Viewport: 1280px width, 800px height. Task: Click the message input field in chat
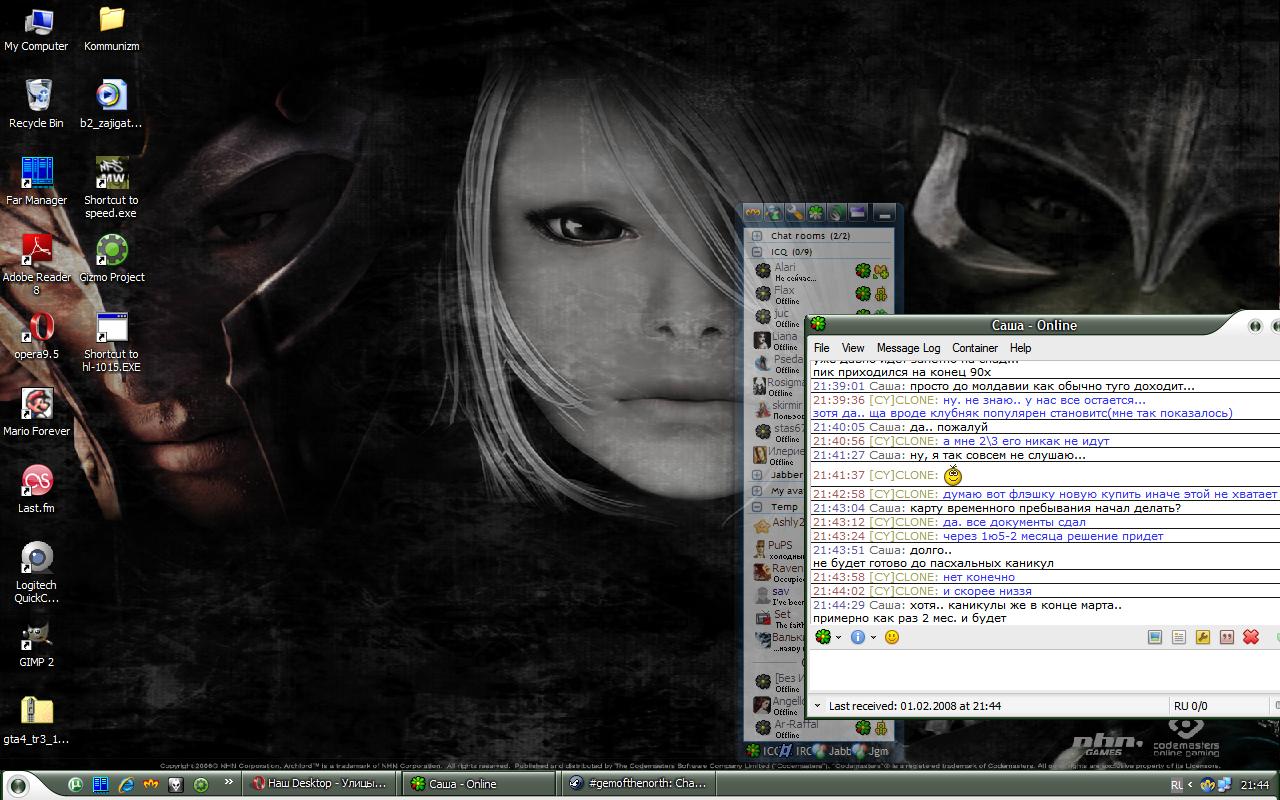pos(1043,669)
